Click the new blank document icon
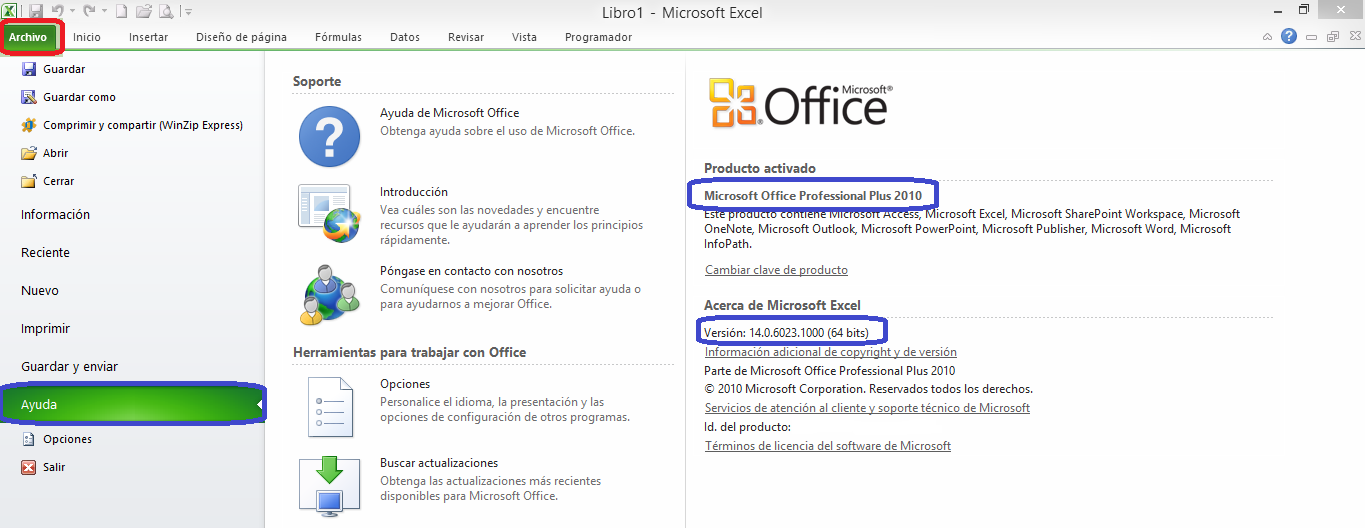 click(x=122, y=11)
